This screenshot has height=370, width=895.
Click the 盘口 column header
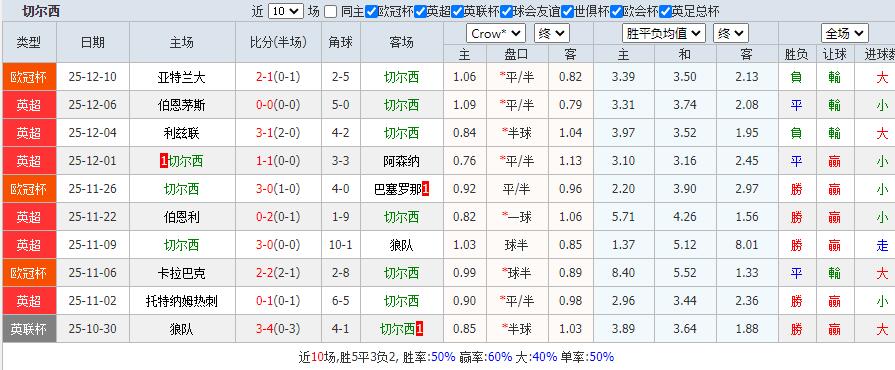pos(517,54)
